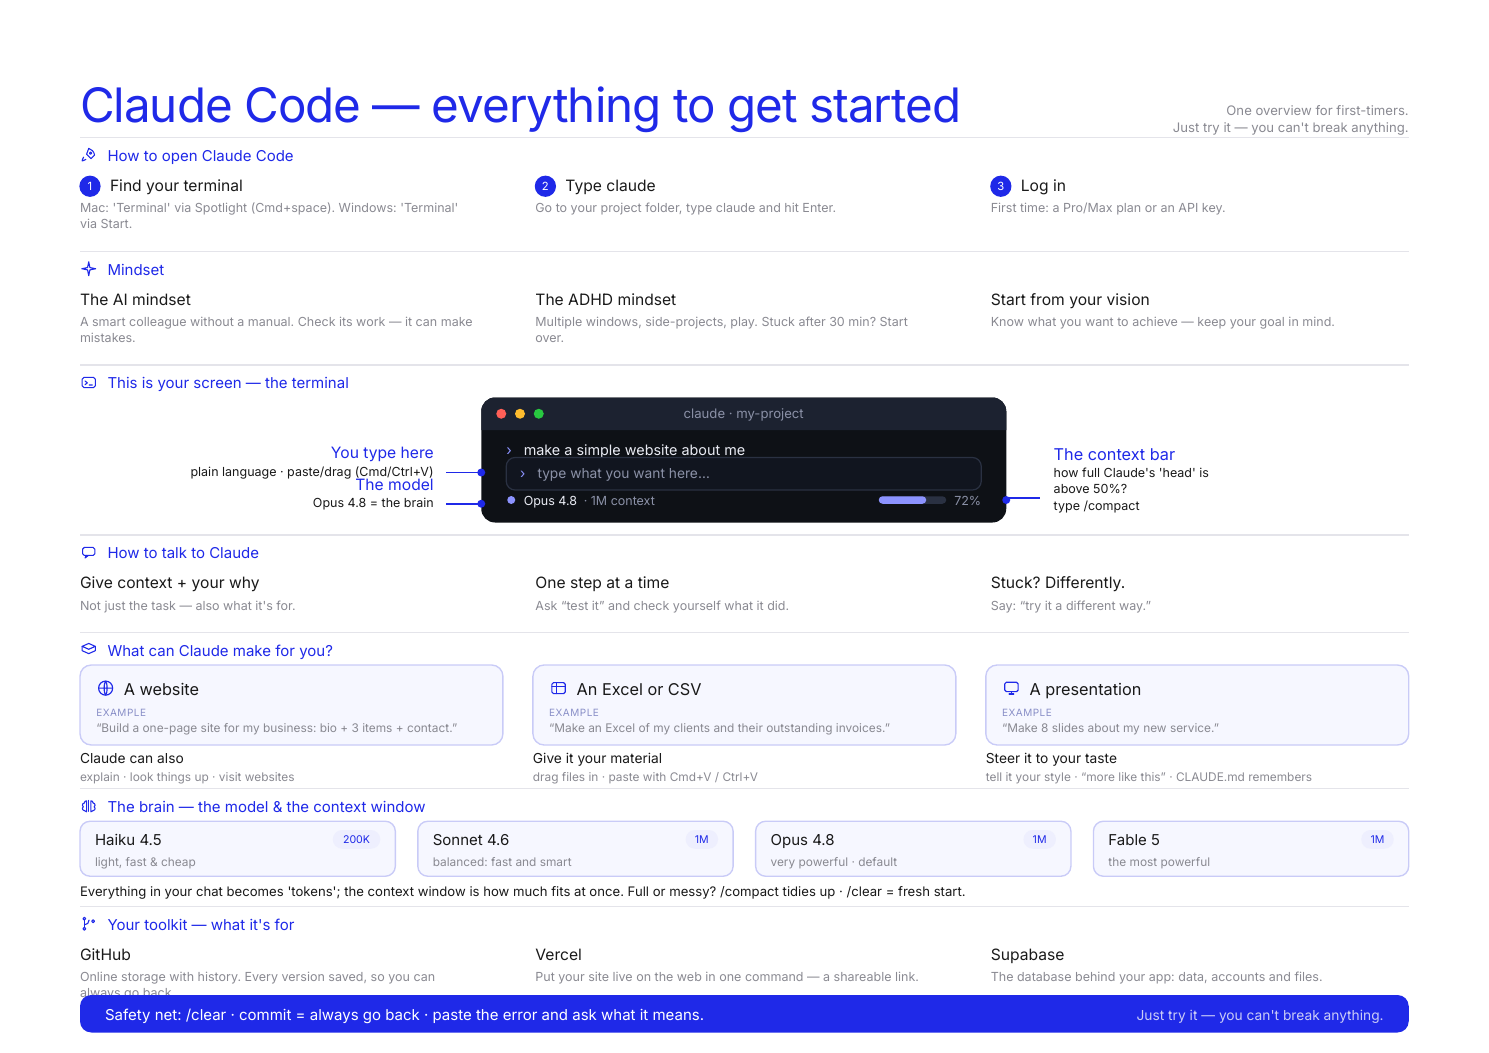Open the A website example card

(291, 705)
